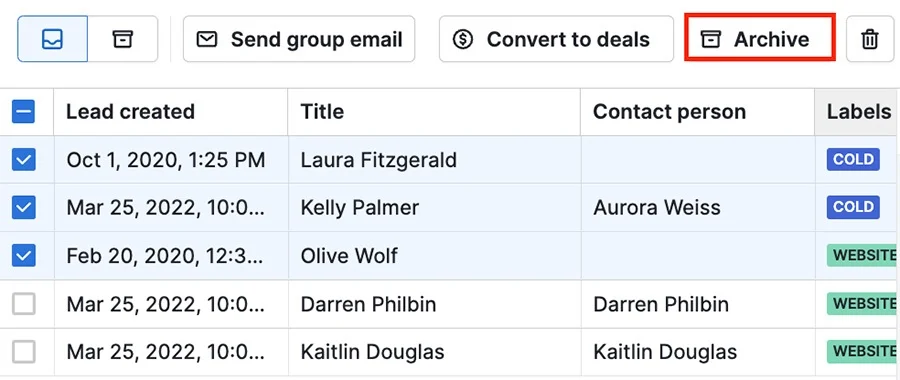The width and height of the screenshot is (900, 380).
Task: Switch to the leads inbox view icon
Action: (x=53, y=39)
